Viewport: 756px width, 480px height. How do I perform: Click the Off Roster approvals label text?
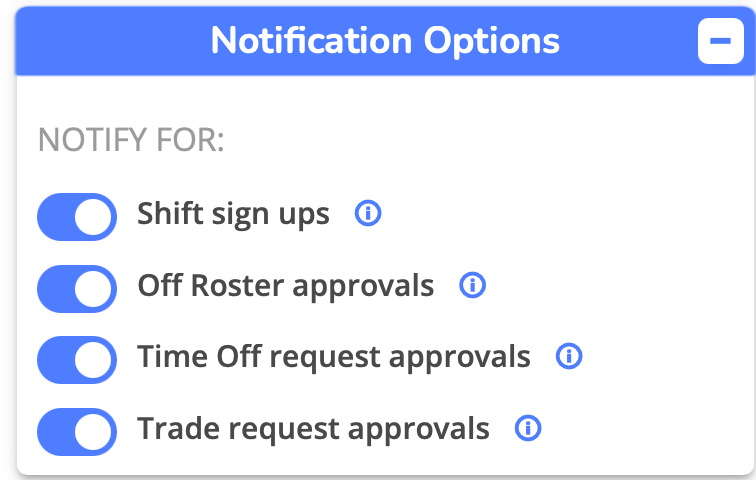(286, 286)
